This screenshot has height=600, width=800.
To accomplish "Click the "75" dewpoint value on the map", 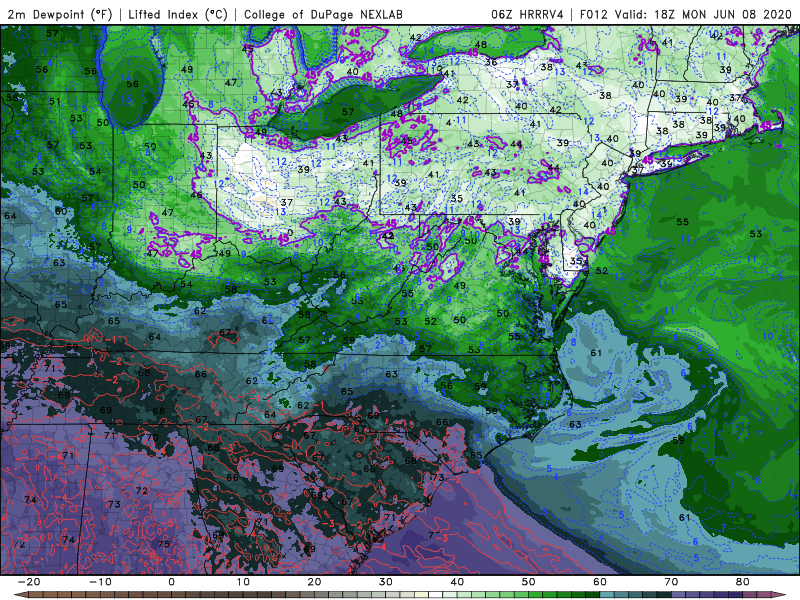I will pyautogui.click(x=164, y=544).
